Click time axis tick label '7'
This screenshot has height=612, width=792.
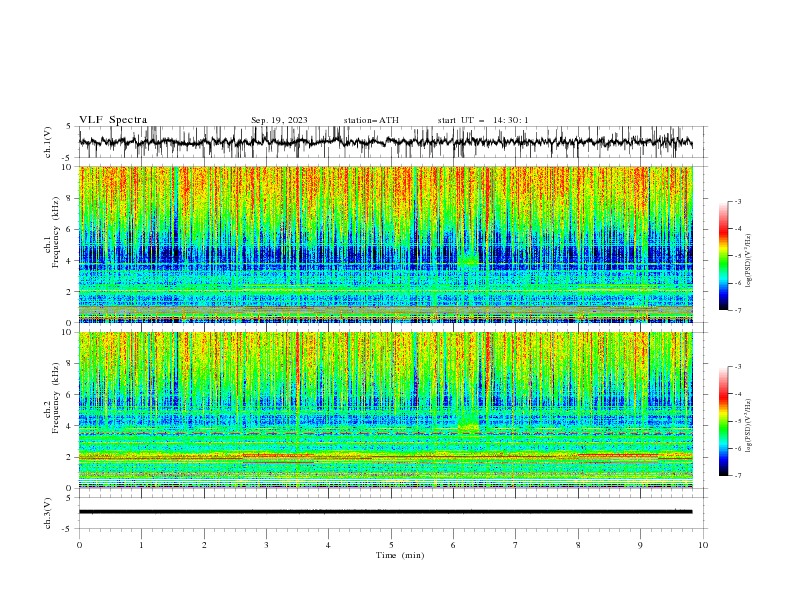point(516,545)
